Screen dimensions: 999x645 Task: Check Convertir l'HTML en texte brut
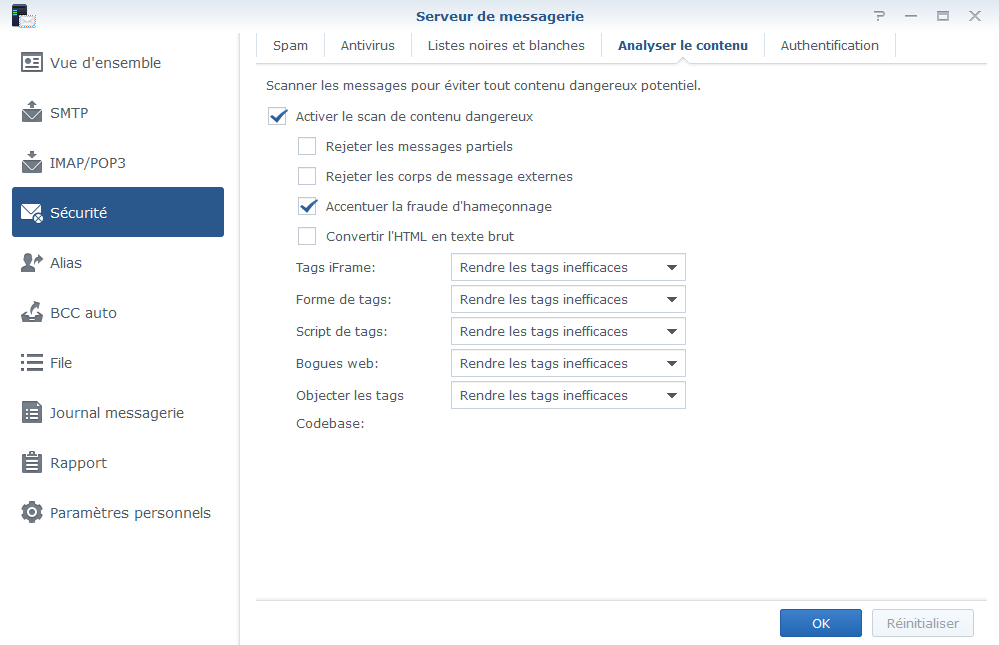tap(308, 237)
